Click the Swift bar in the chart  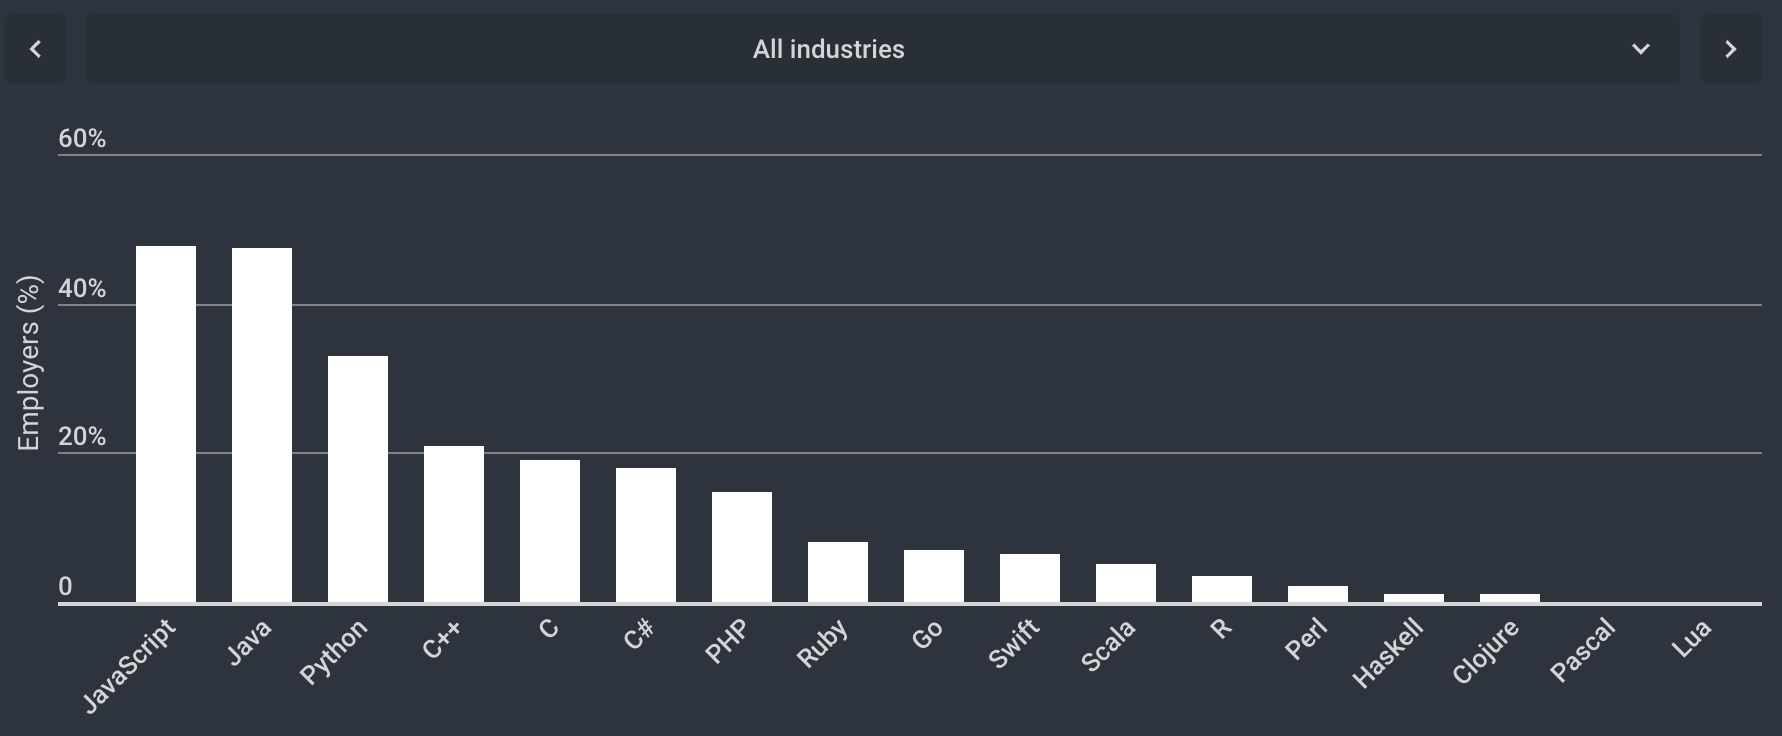pyautogui.click(x=1030, y=578)
